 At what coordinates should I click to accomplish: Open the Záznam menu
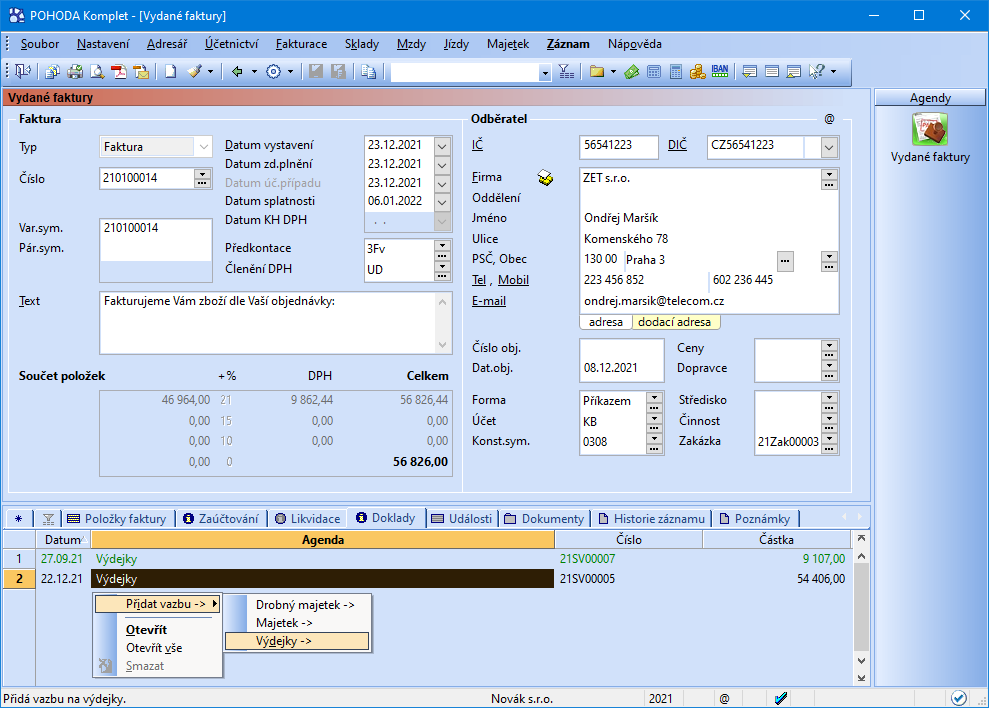click(568, 44)
